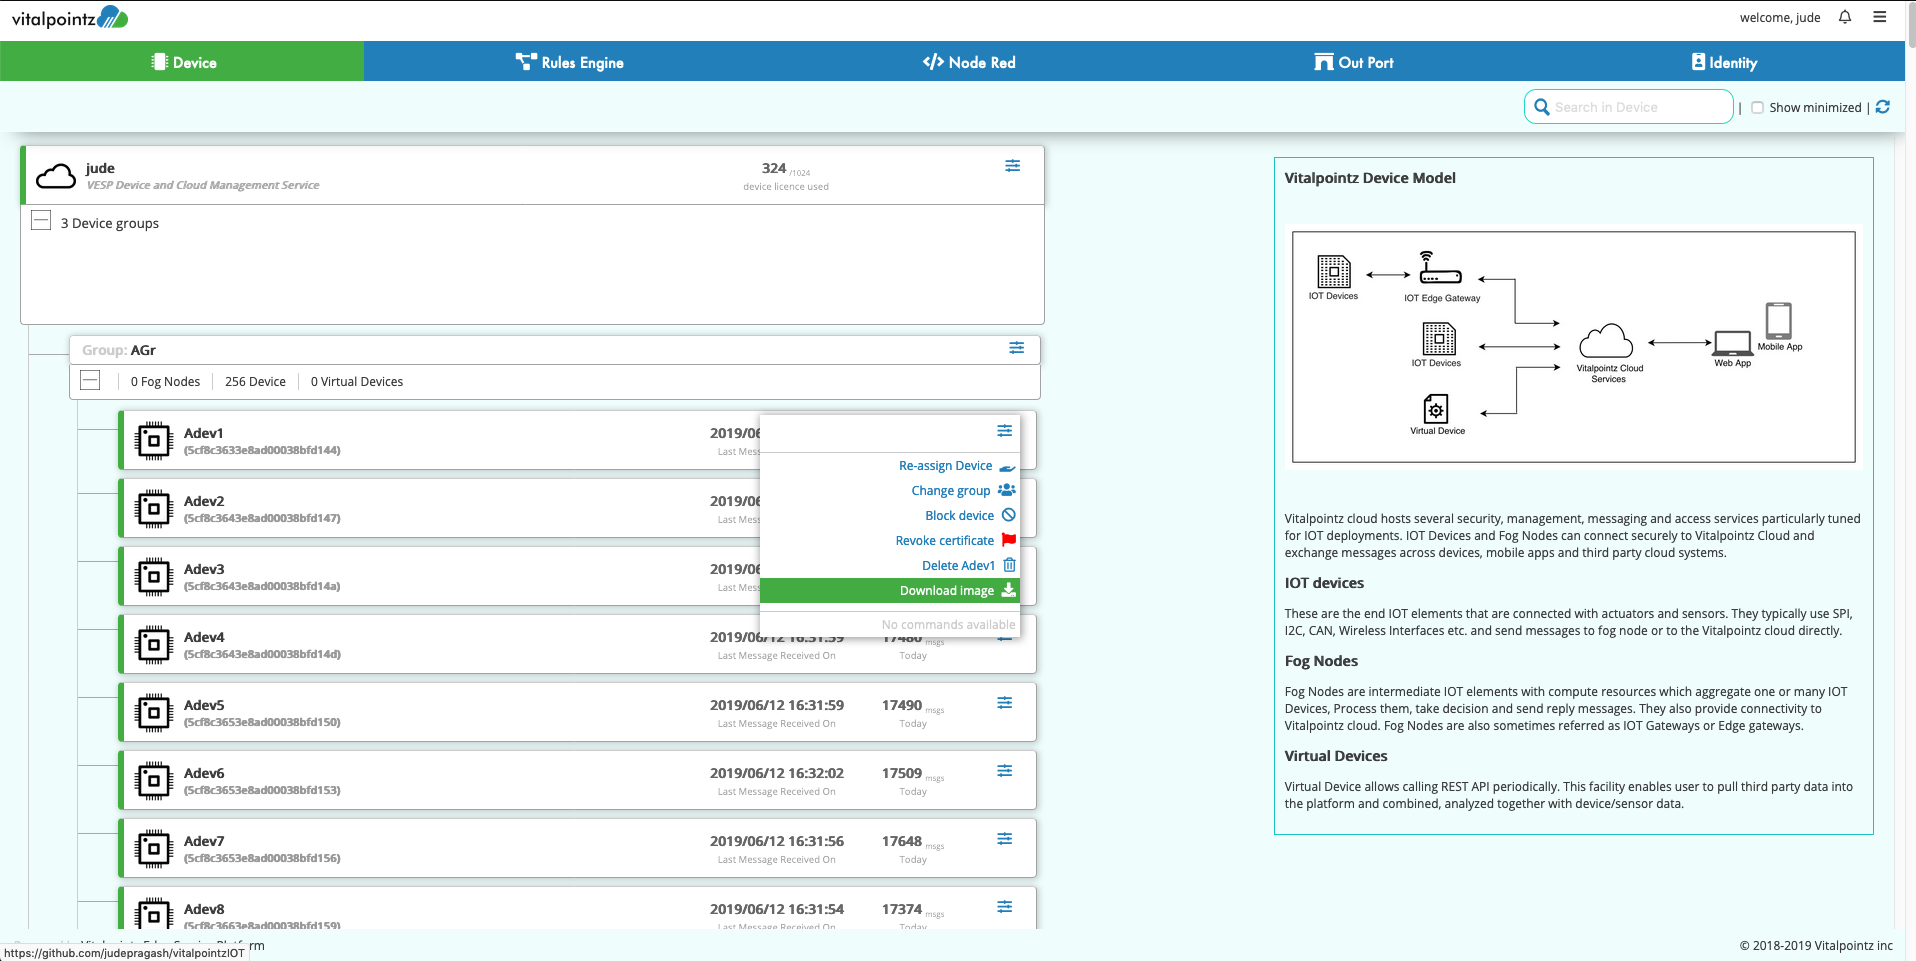Screen dimensions: 1916x961
Task: Click the Change group people icon
Action: (1007, 490)
